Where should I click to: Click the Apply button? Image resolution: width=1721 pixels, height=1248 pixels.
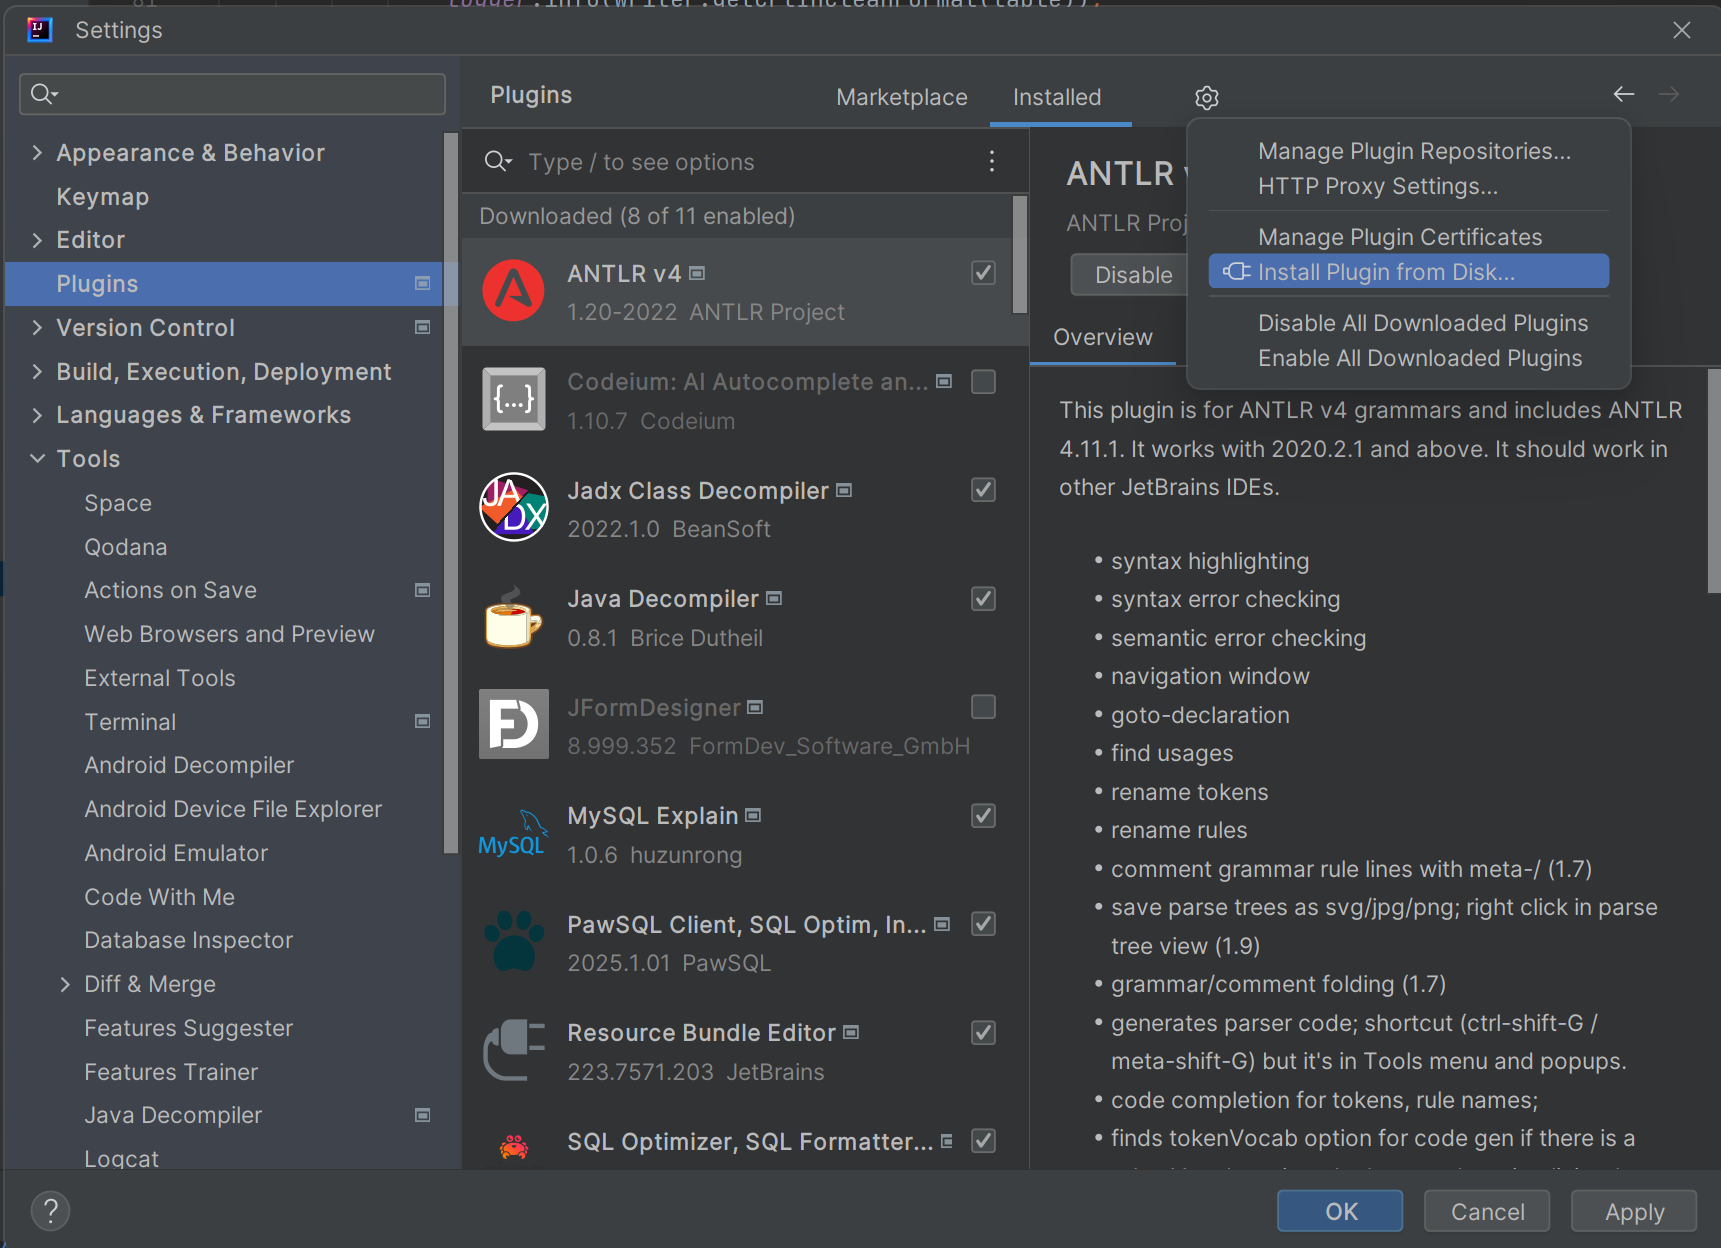pos(1633,1211)
